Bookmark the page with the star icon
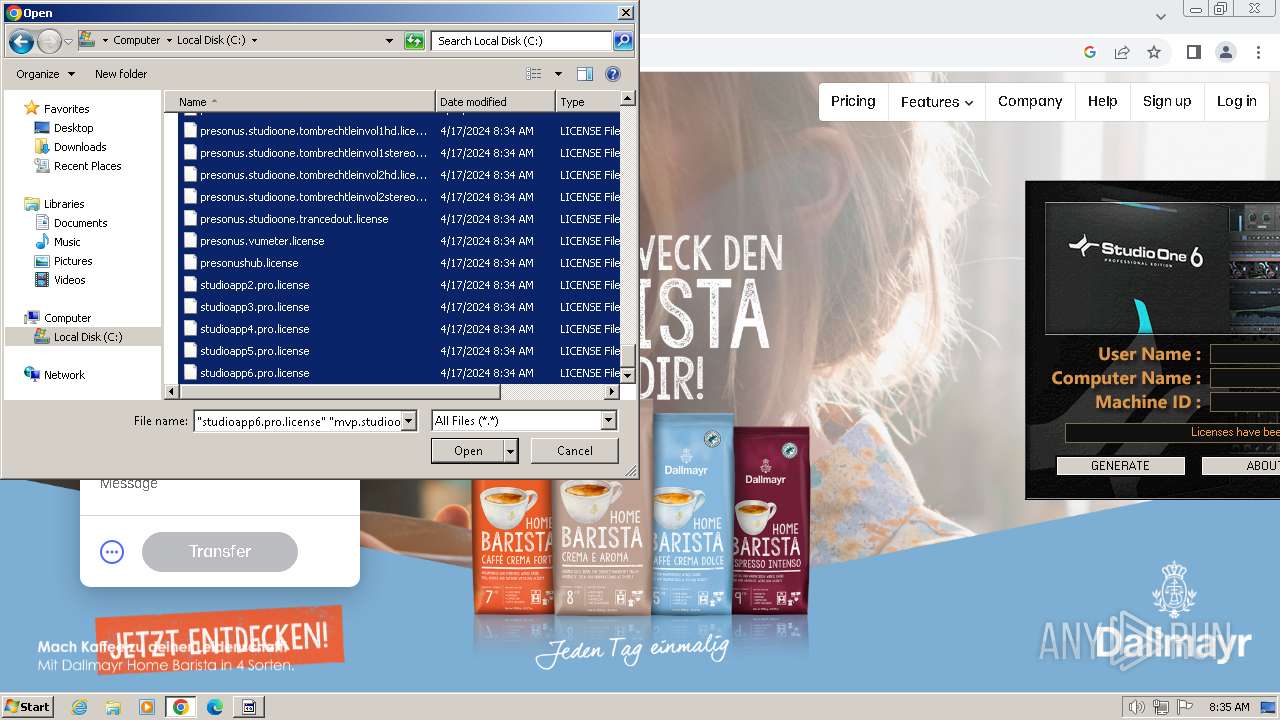 [x=1154, y=52]
